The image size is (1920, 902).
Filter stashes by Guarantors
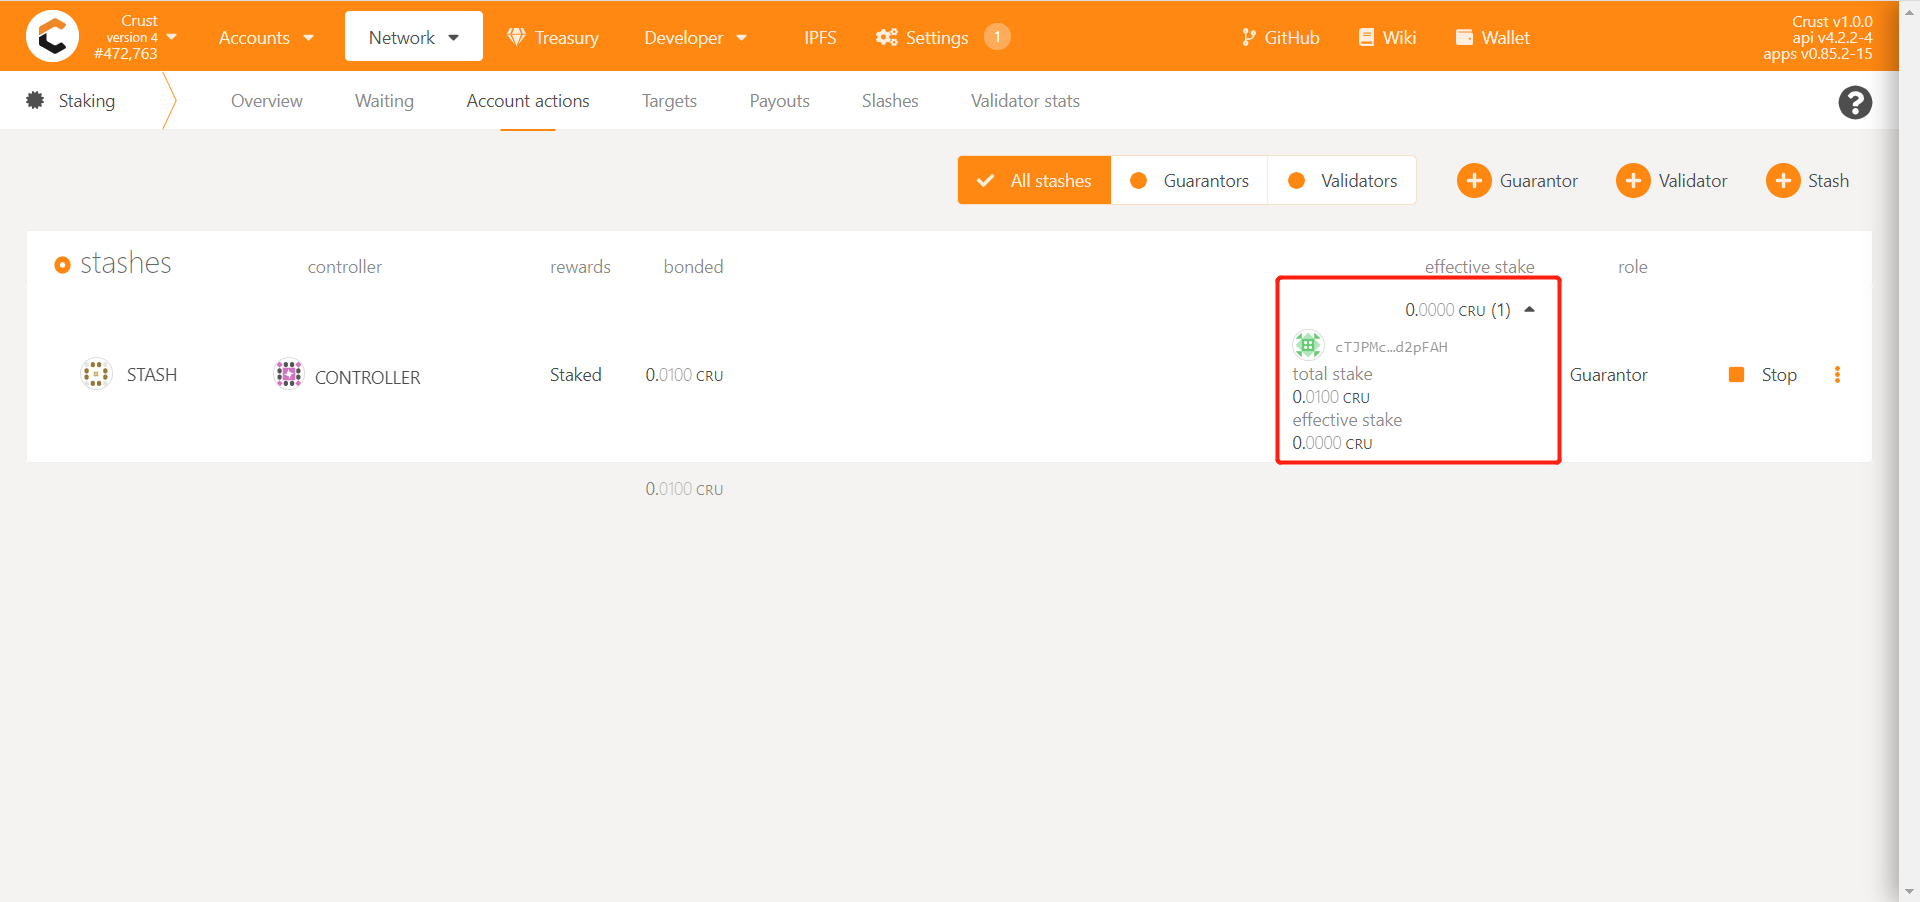pos(1189,180)
